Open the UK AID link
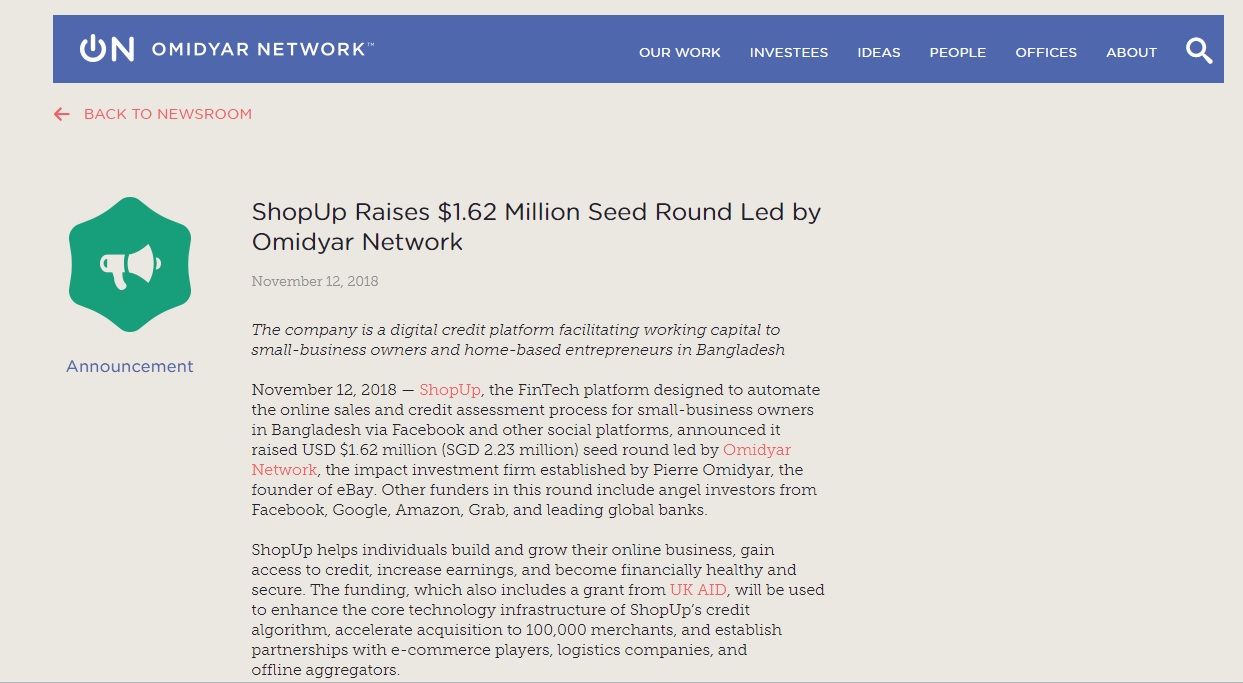Screen dimensions: 1243x683 pyautogui.click(x=698, y=590)
